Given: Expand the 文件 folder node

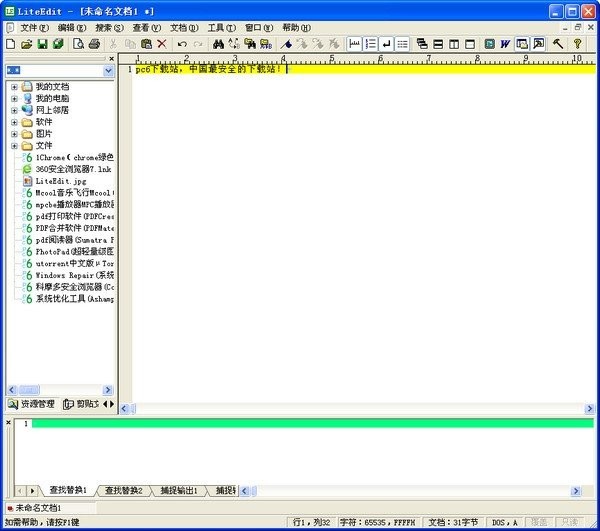Looking at the screenshot, I should point(14,146).
